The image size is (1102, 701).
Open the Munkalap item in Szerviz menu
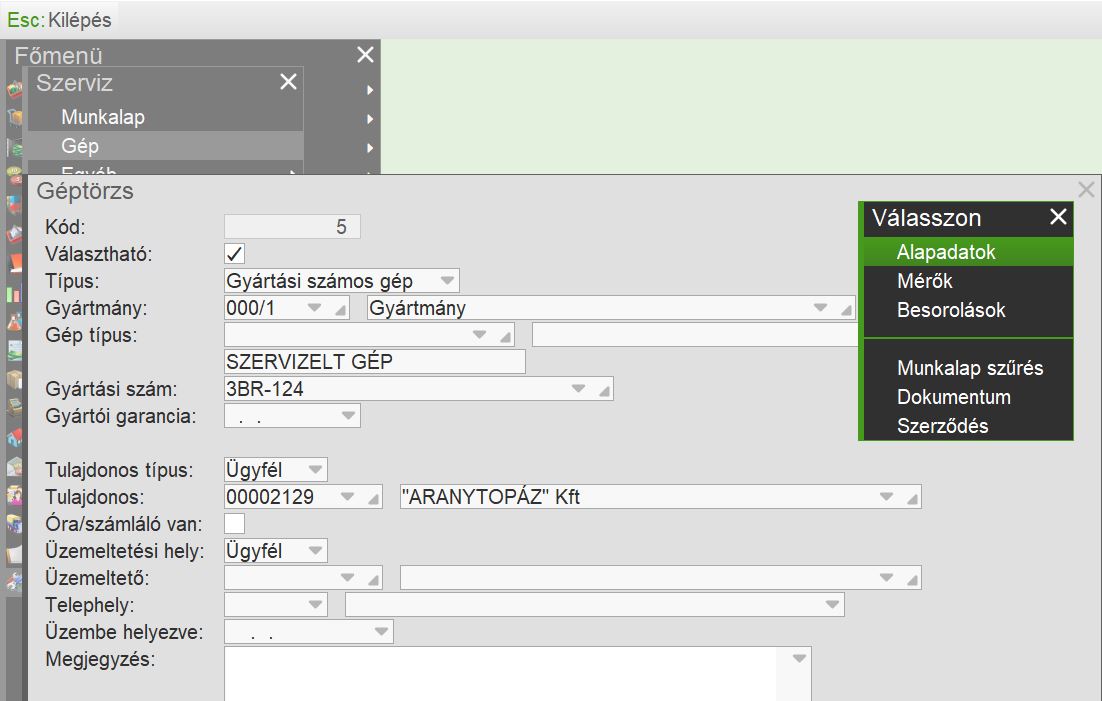point(165,117)
